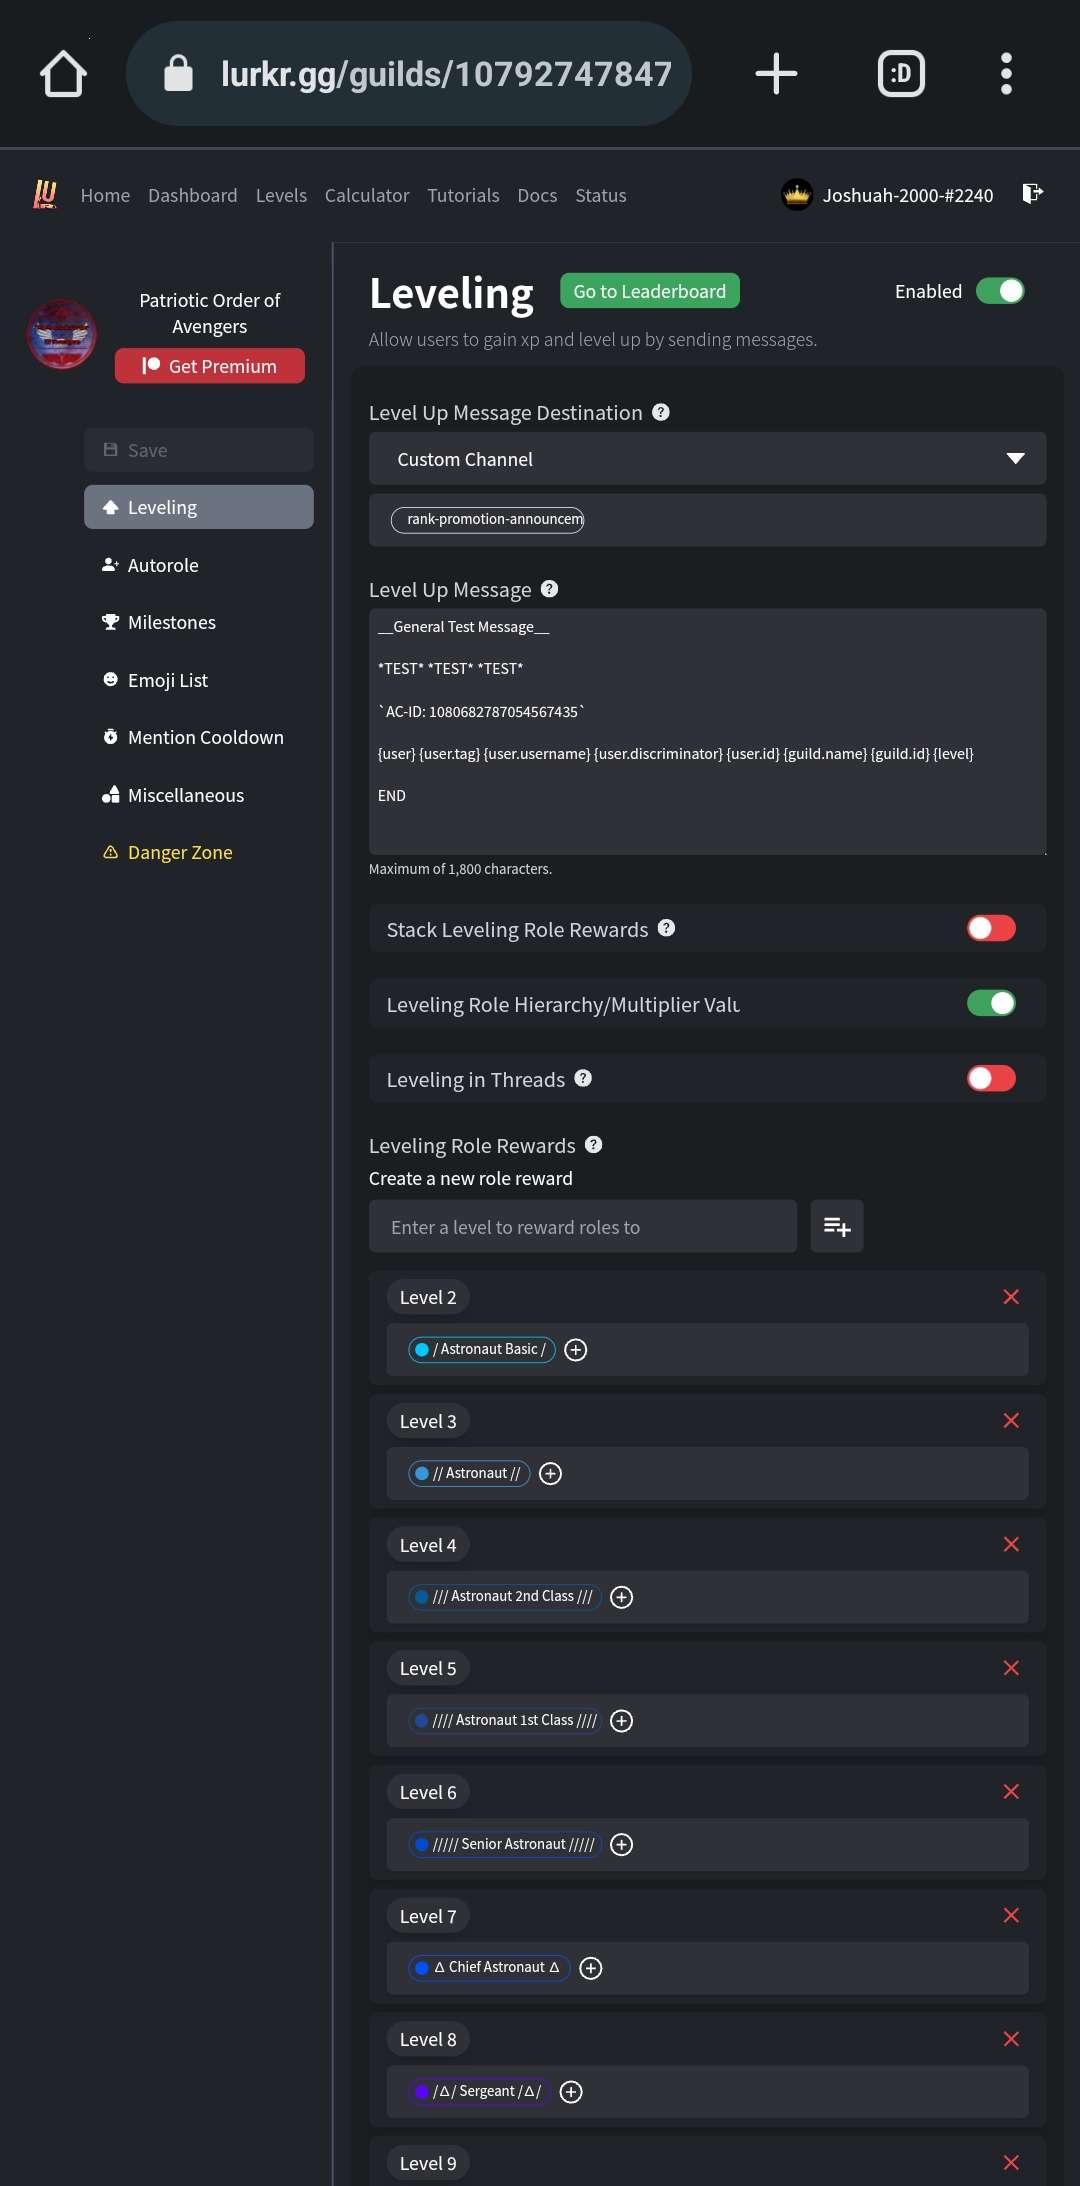Toggle Leveling Role Hierarchy/Multiplier switch
The width and height of the screenshot is (1080, 2186).
coord(991,1003)
